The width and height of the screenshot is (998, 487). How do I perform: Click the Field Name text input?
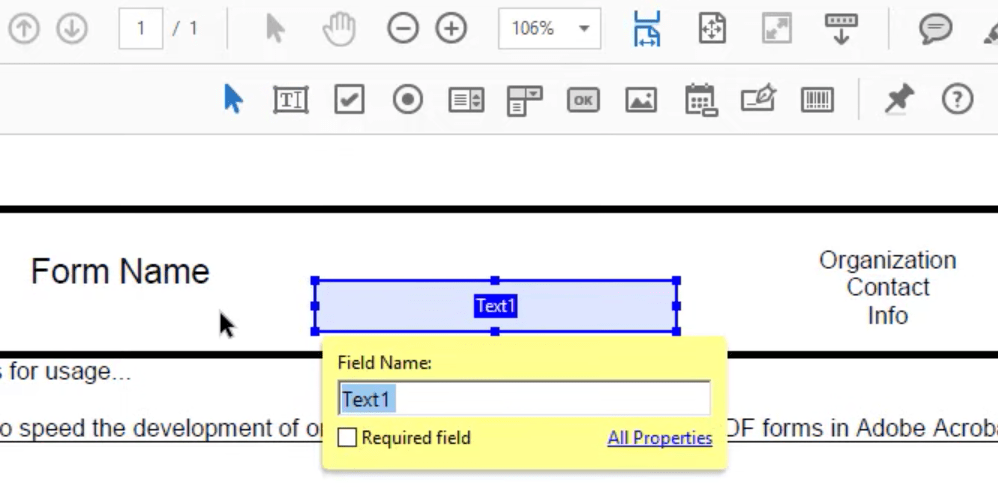click(x=524, y=399)
